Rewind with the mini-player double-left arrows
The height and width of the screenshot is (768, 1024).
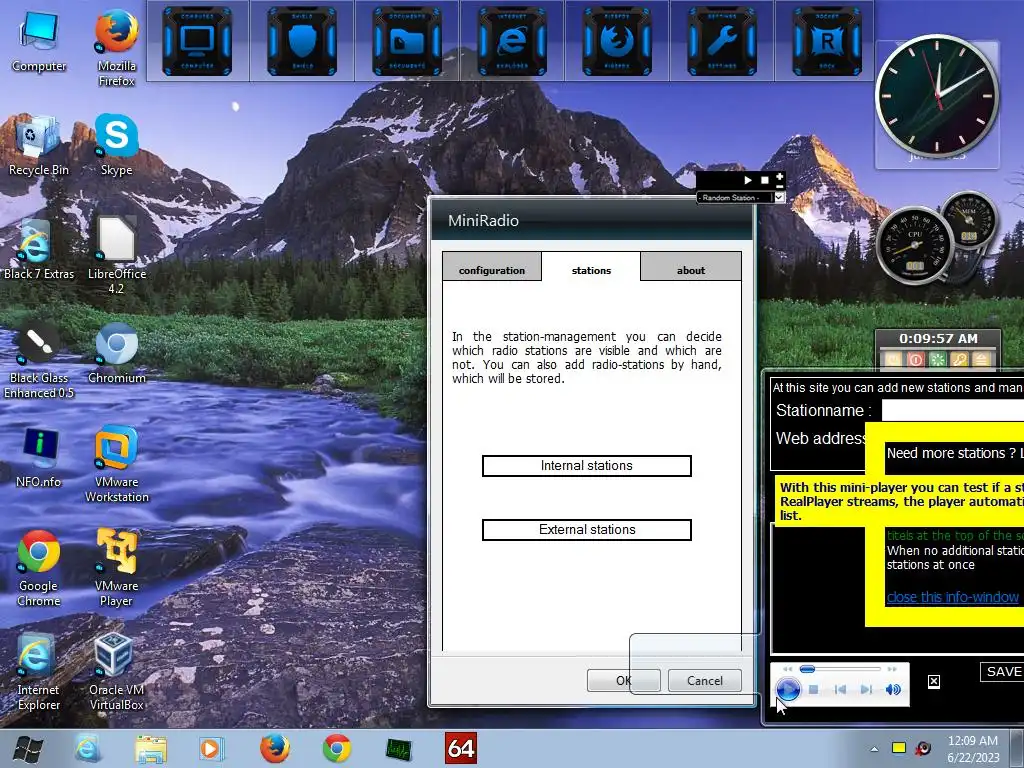click(x=788, y=669)
